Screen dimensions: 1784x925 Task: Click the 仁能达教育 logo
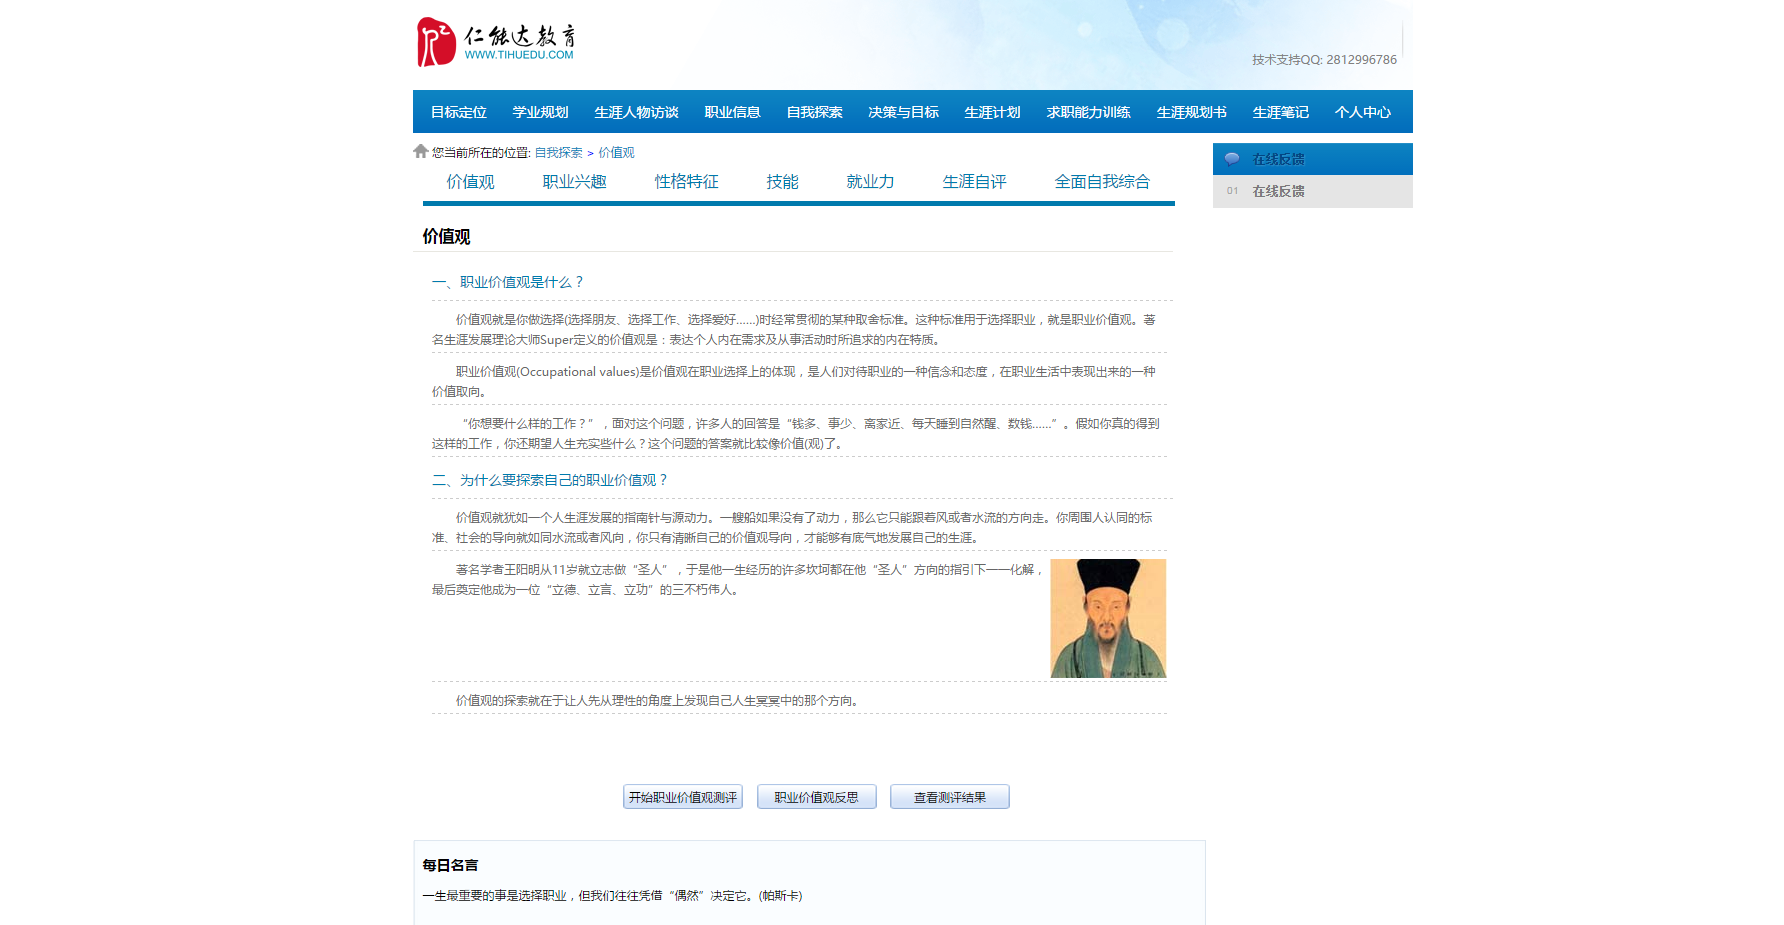[x=496, y=42]
